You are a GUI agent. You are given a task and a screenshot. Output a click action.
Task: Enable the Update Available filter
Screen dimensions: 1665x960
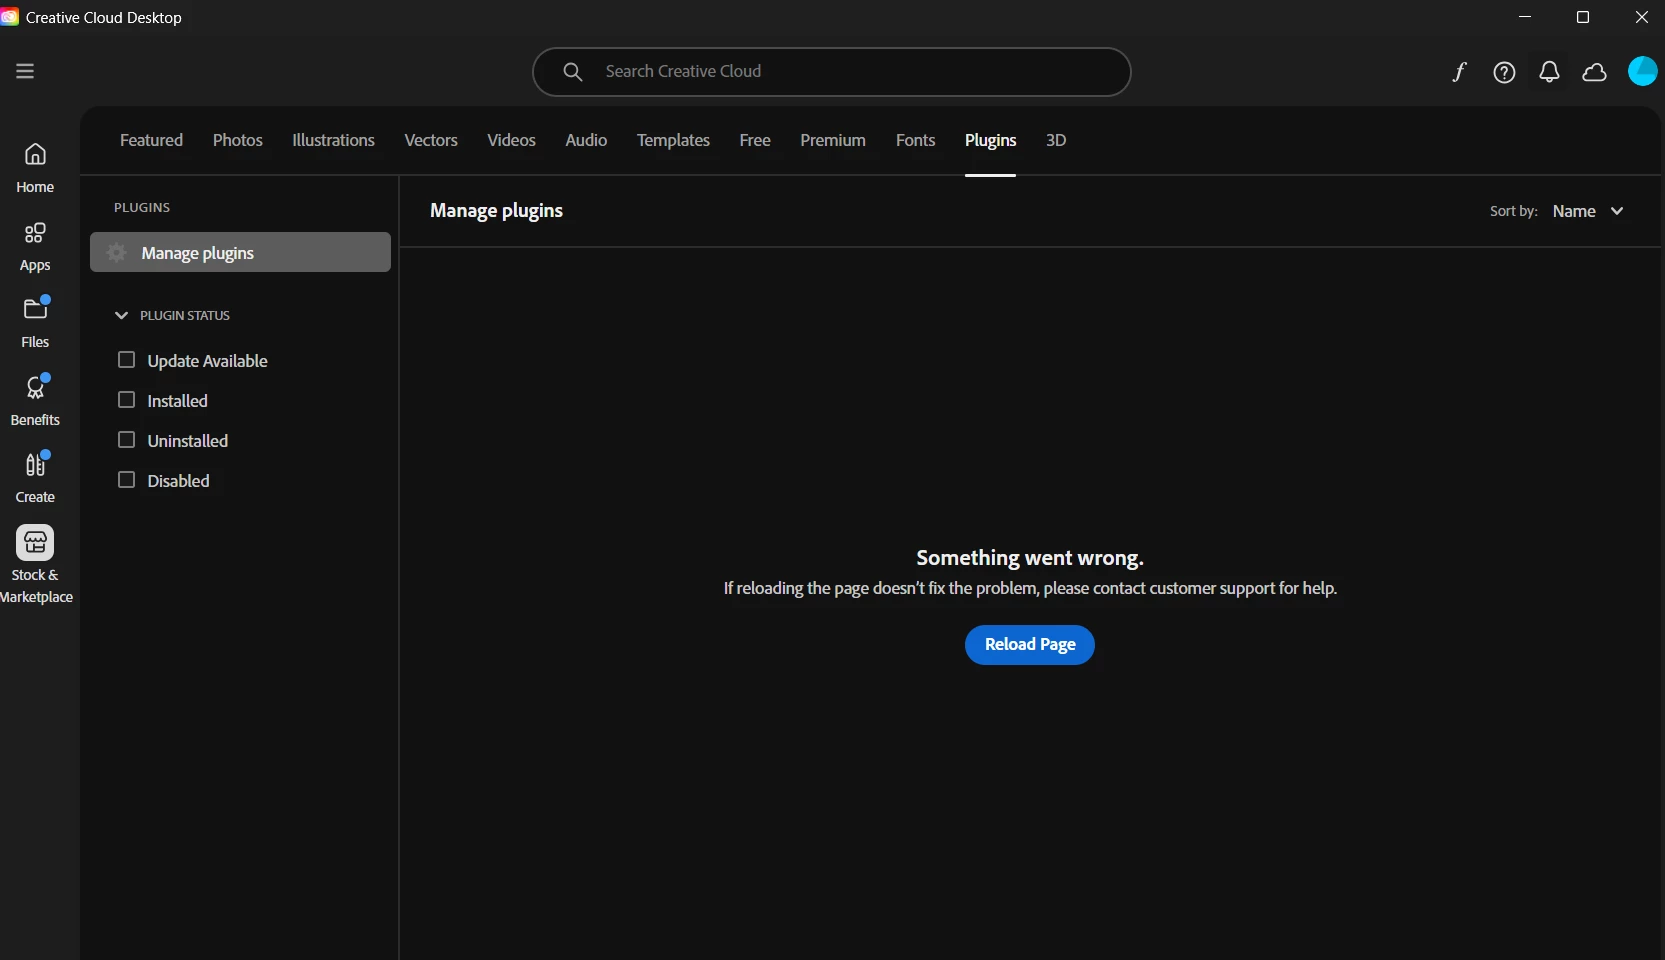click(126, 360)
